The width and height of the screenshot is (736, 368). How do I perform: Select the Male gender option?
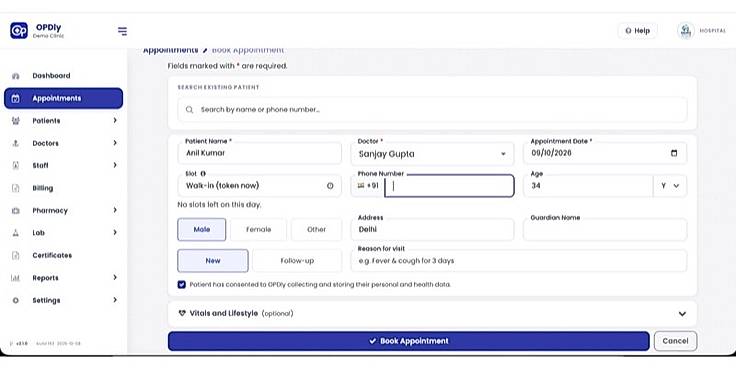tap(202, 230)
